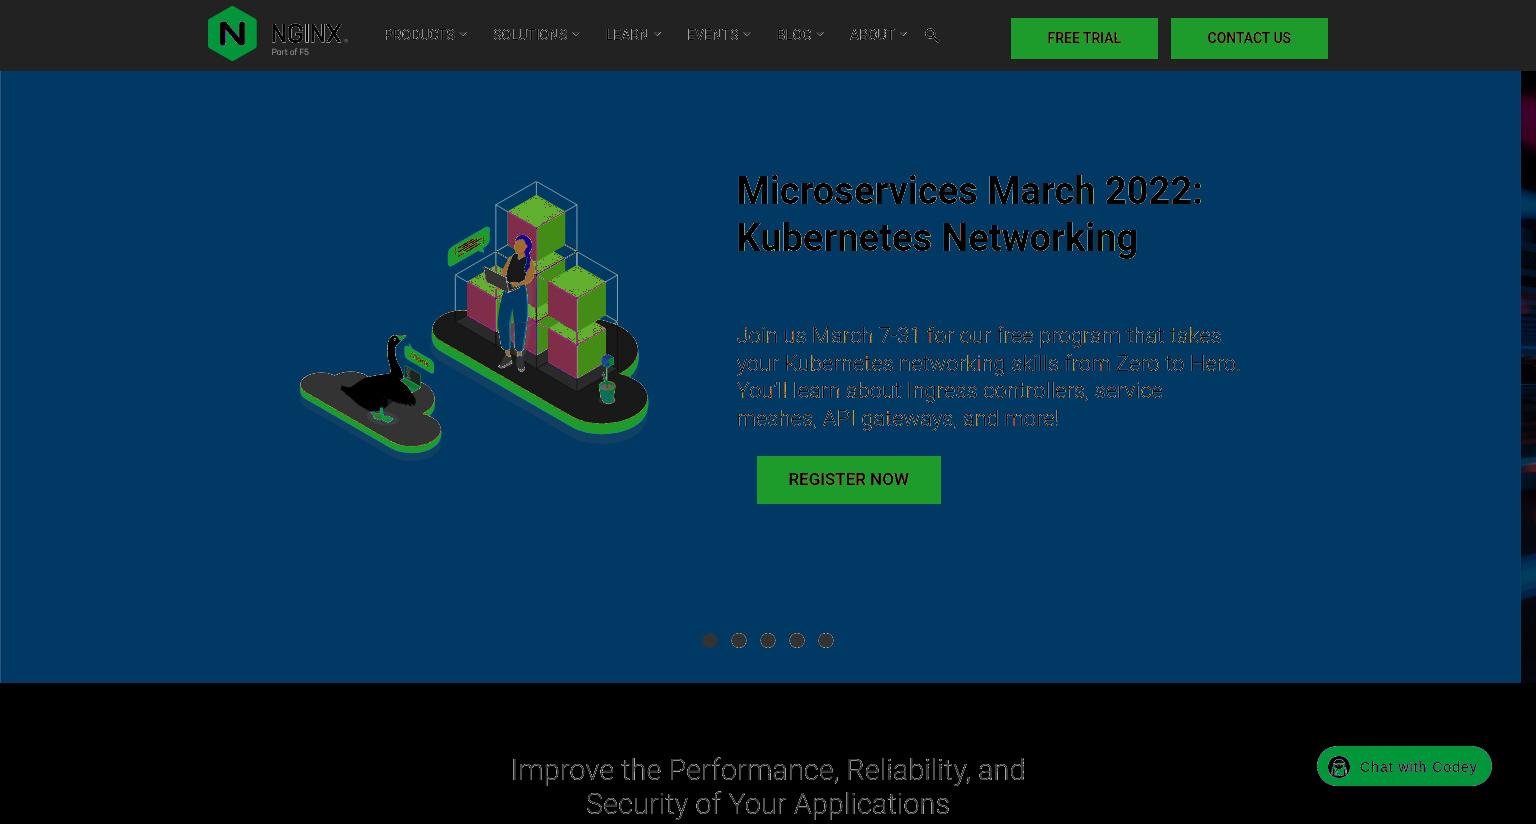
Task: Click the Codey chat avatar icon
Action: [1339, 767]
